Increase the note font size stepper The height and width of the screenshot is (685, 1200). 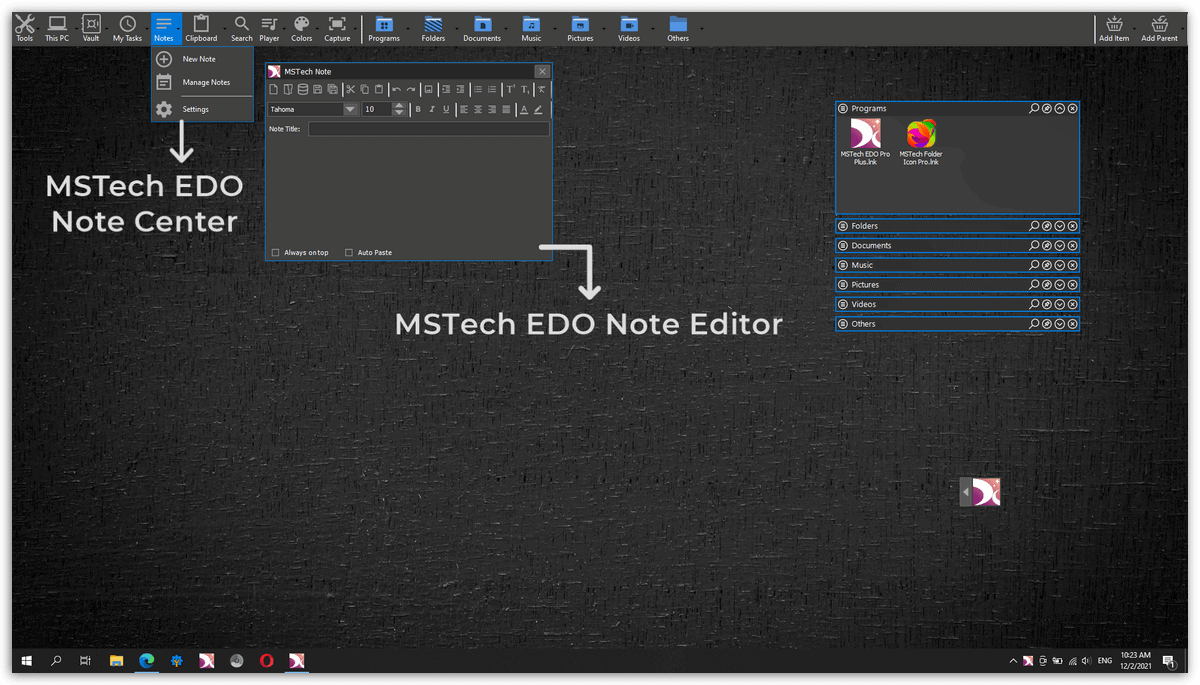click(399, 106)
